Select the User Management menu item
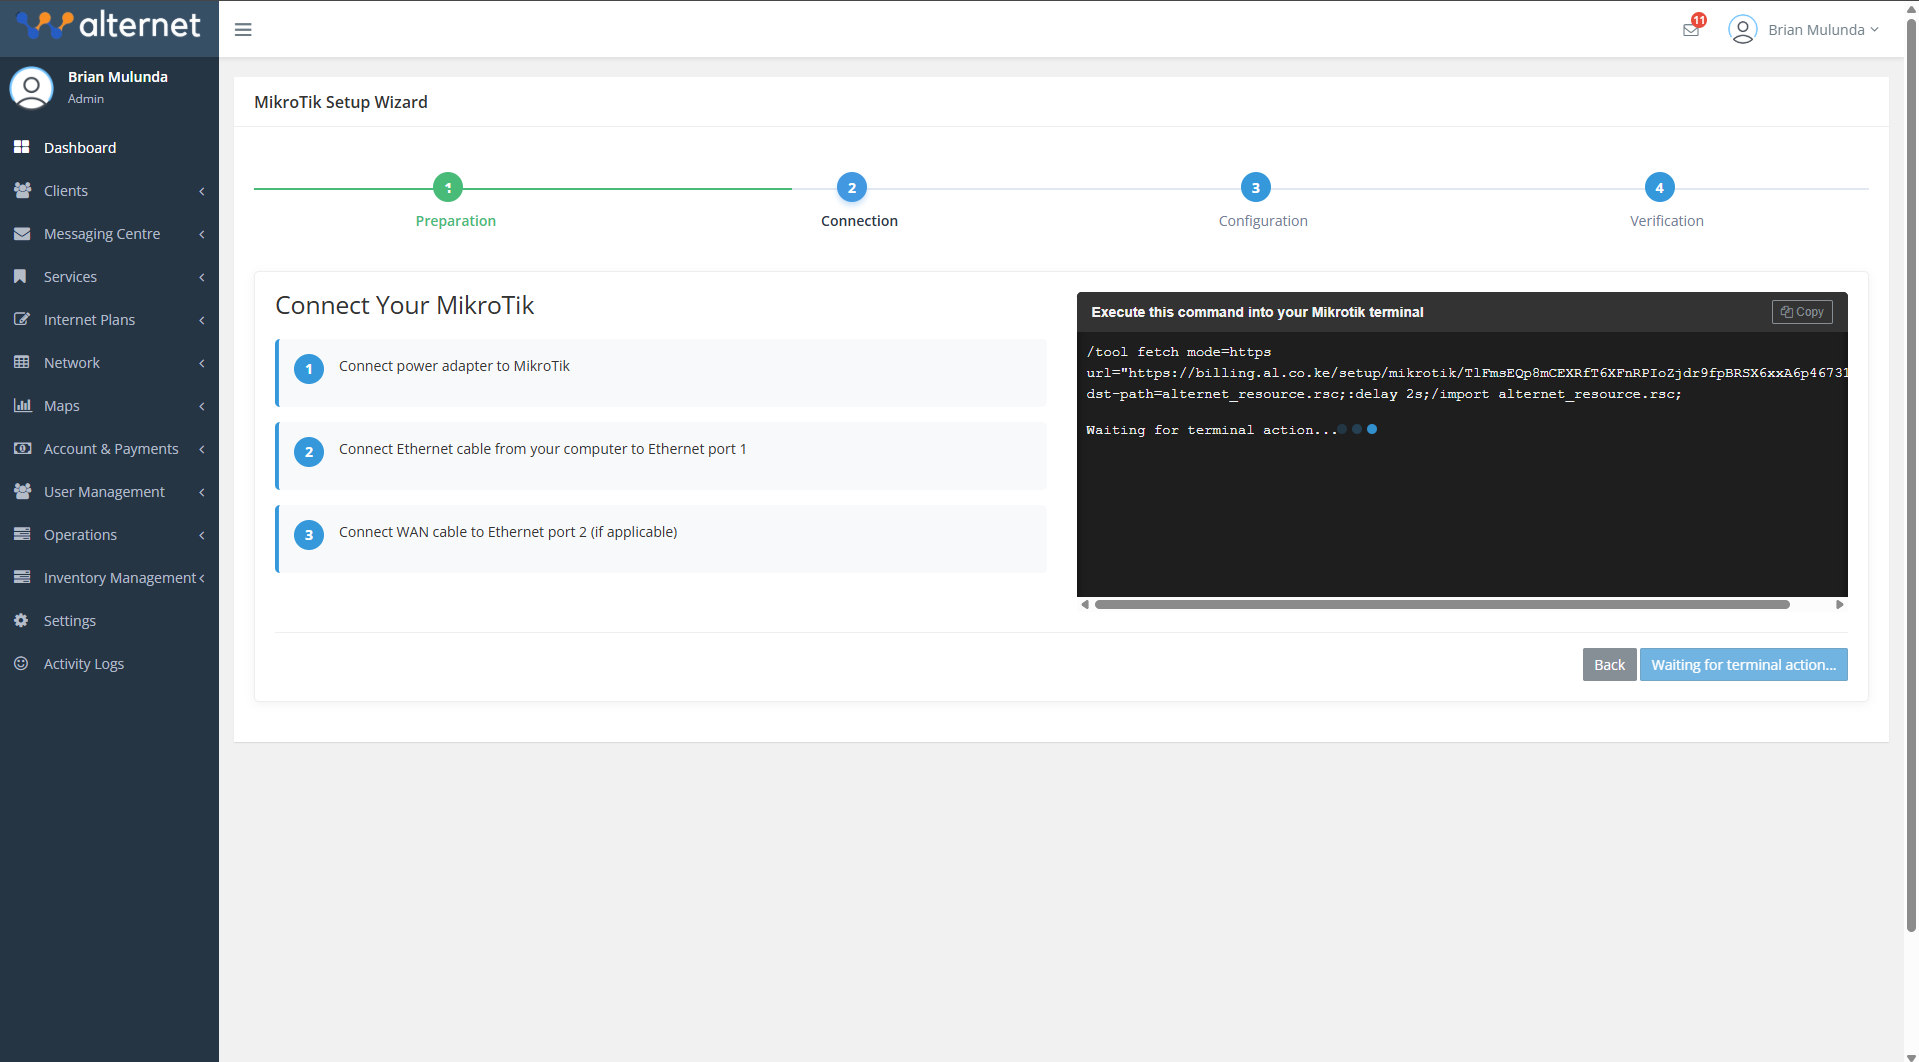This screenshot has height=1062, width=1919. coord(104,491)
